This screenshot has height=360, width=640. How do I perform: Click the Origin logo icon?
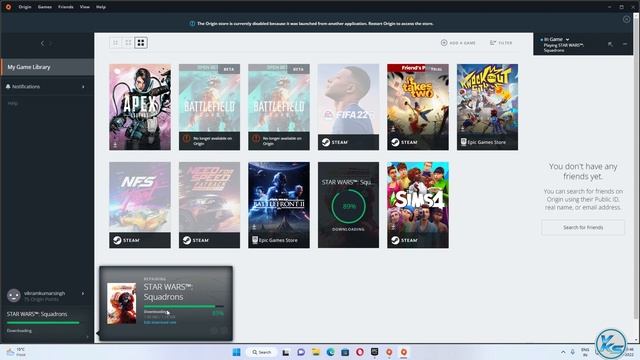(8, 7)
